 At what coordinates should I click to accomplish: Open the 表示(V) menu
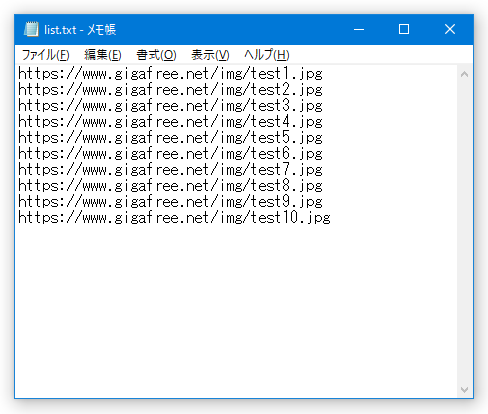210,55
